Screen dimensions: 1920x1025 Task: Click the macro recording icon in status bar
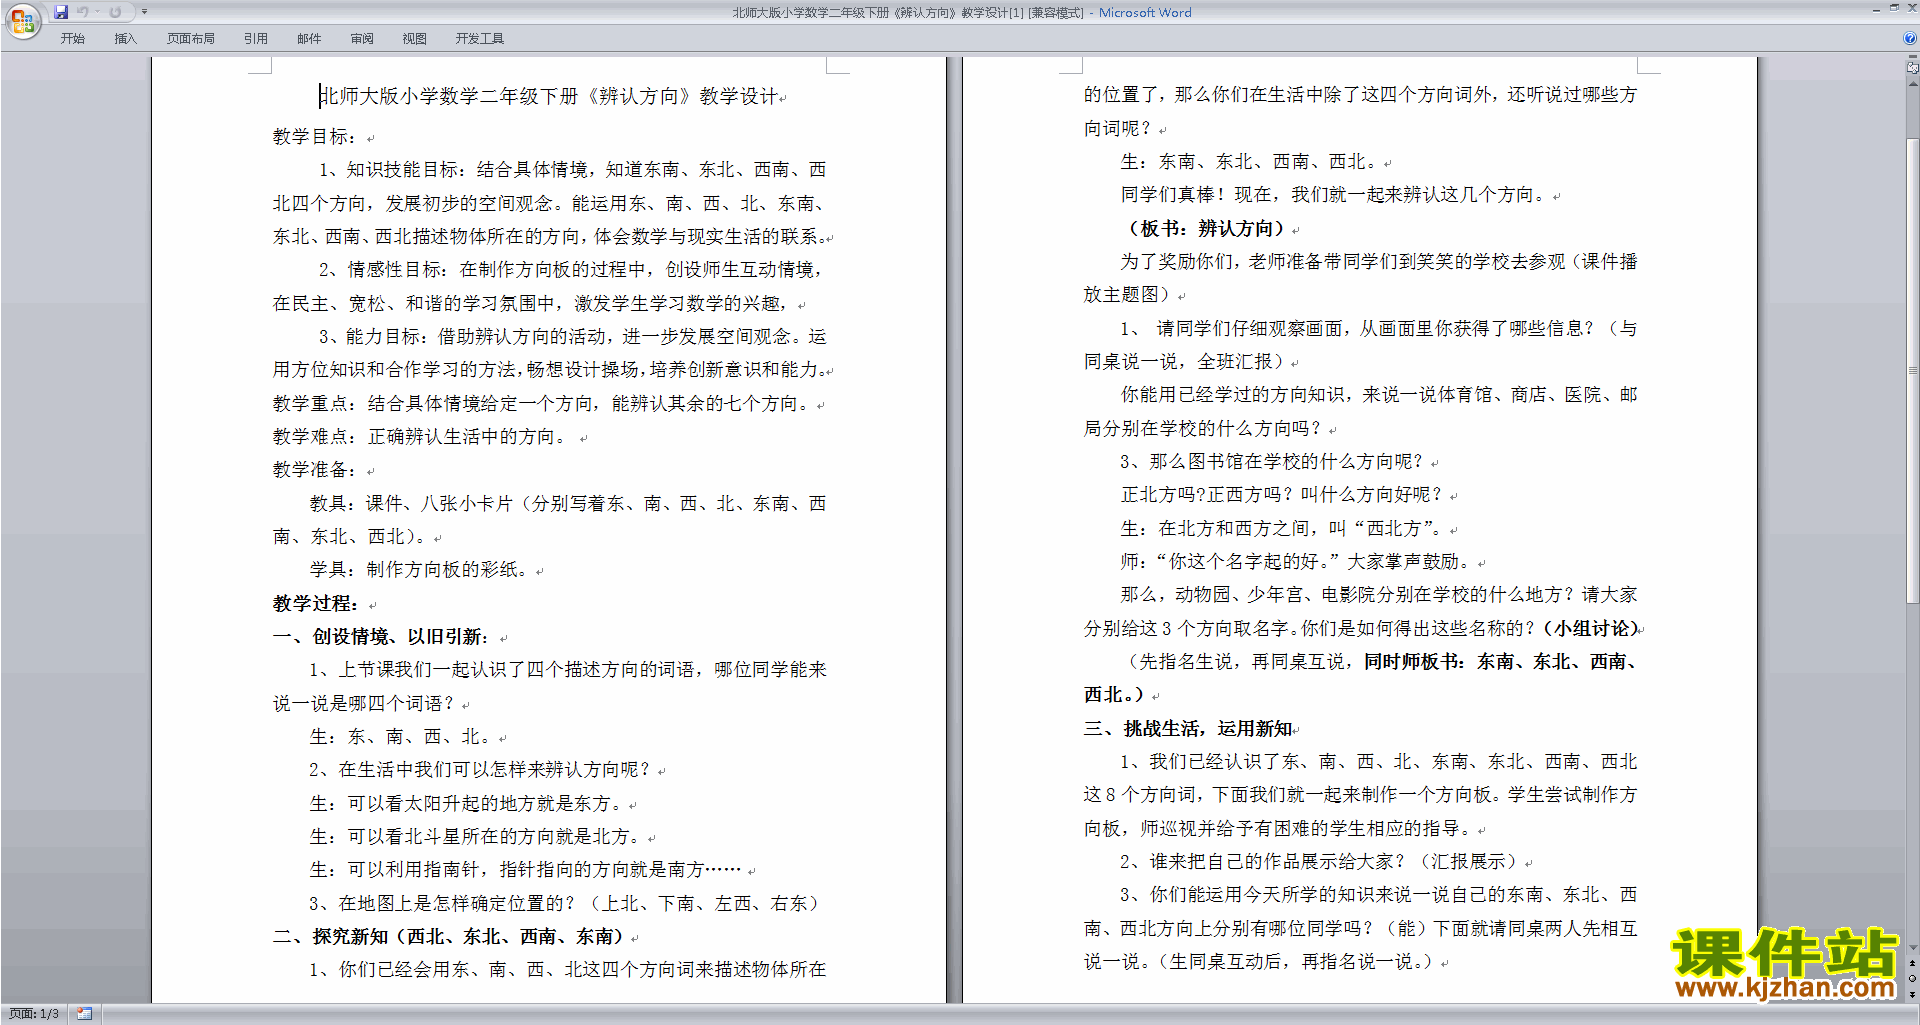coord(85,1014)
